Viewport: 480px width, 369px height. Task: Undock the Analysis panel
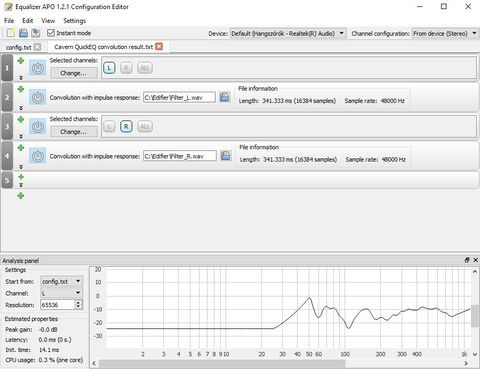[467, 260]
